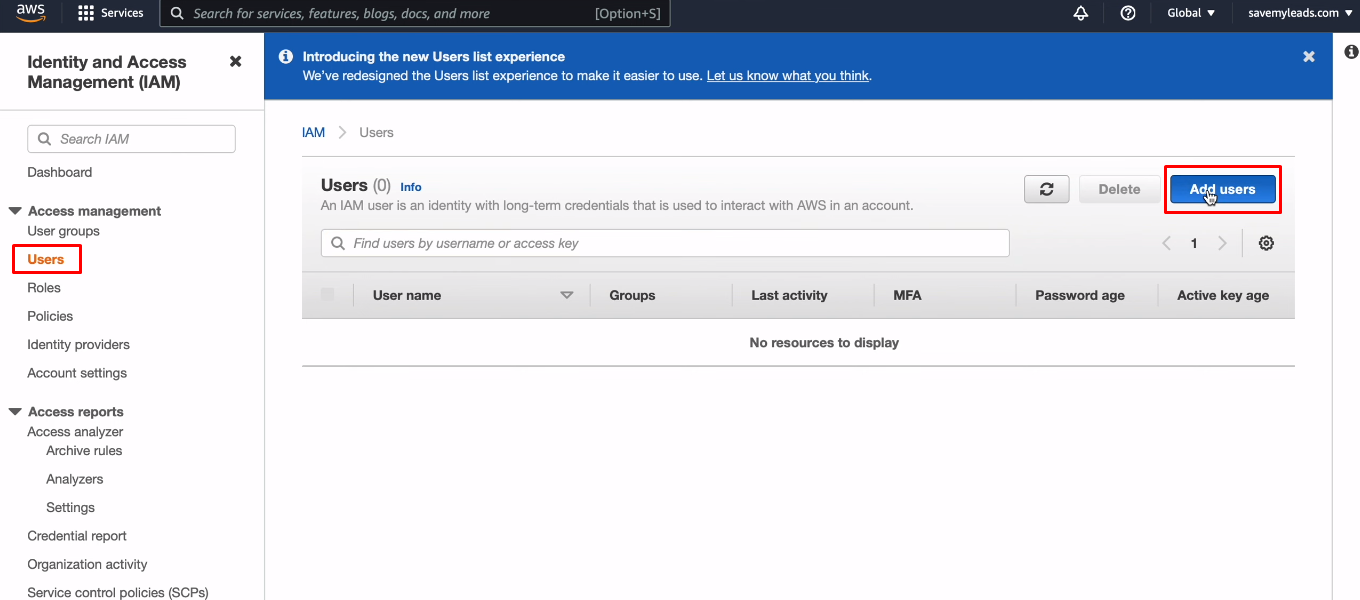Screen dimensions: 1360x600
Task: Click the User name column header
Action: tap(407, 295)
